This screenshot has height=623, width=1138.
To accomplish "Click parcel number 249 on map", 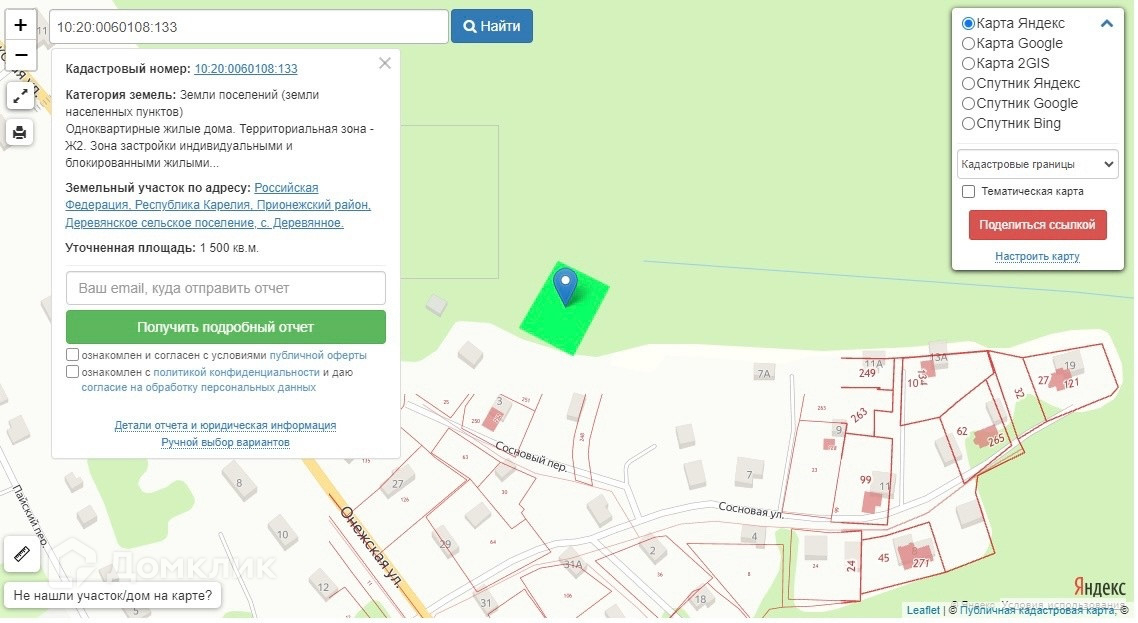I will [x=867, y=373].
